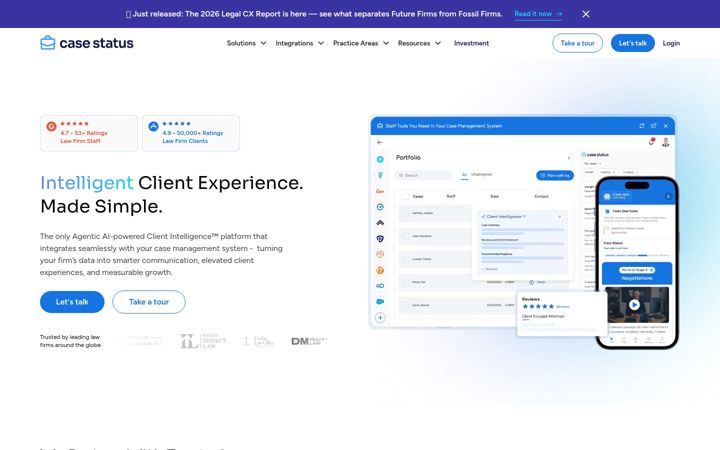Click Let's talk below the hero paragraph

click(72, 302)
